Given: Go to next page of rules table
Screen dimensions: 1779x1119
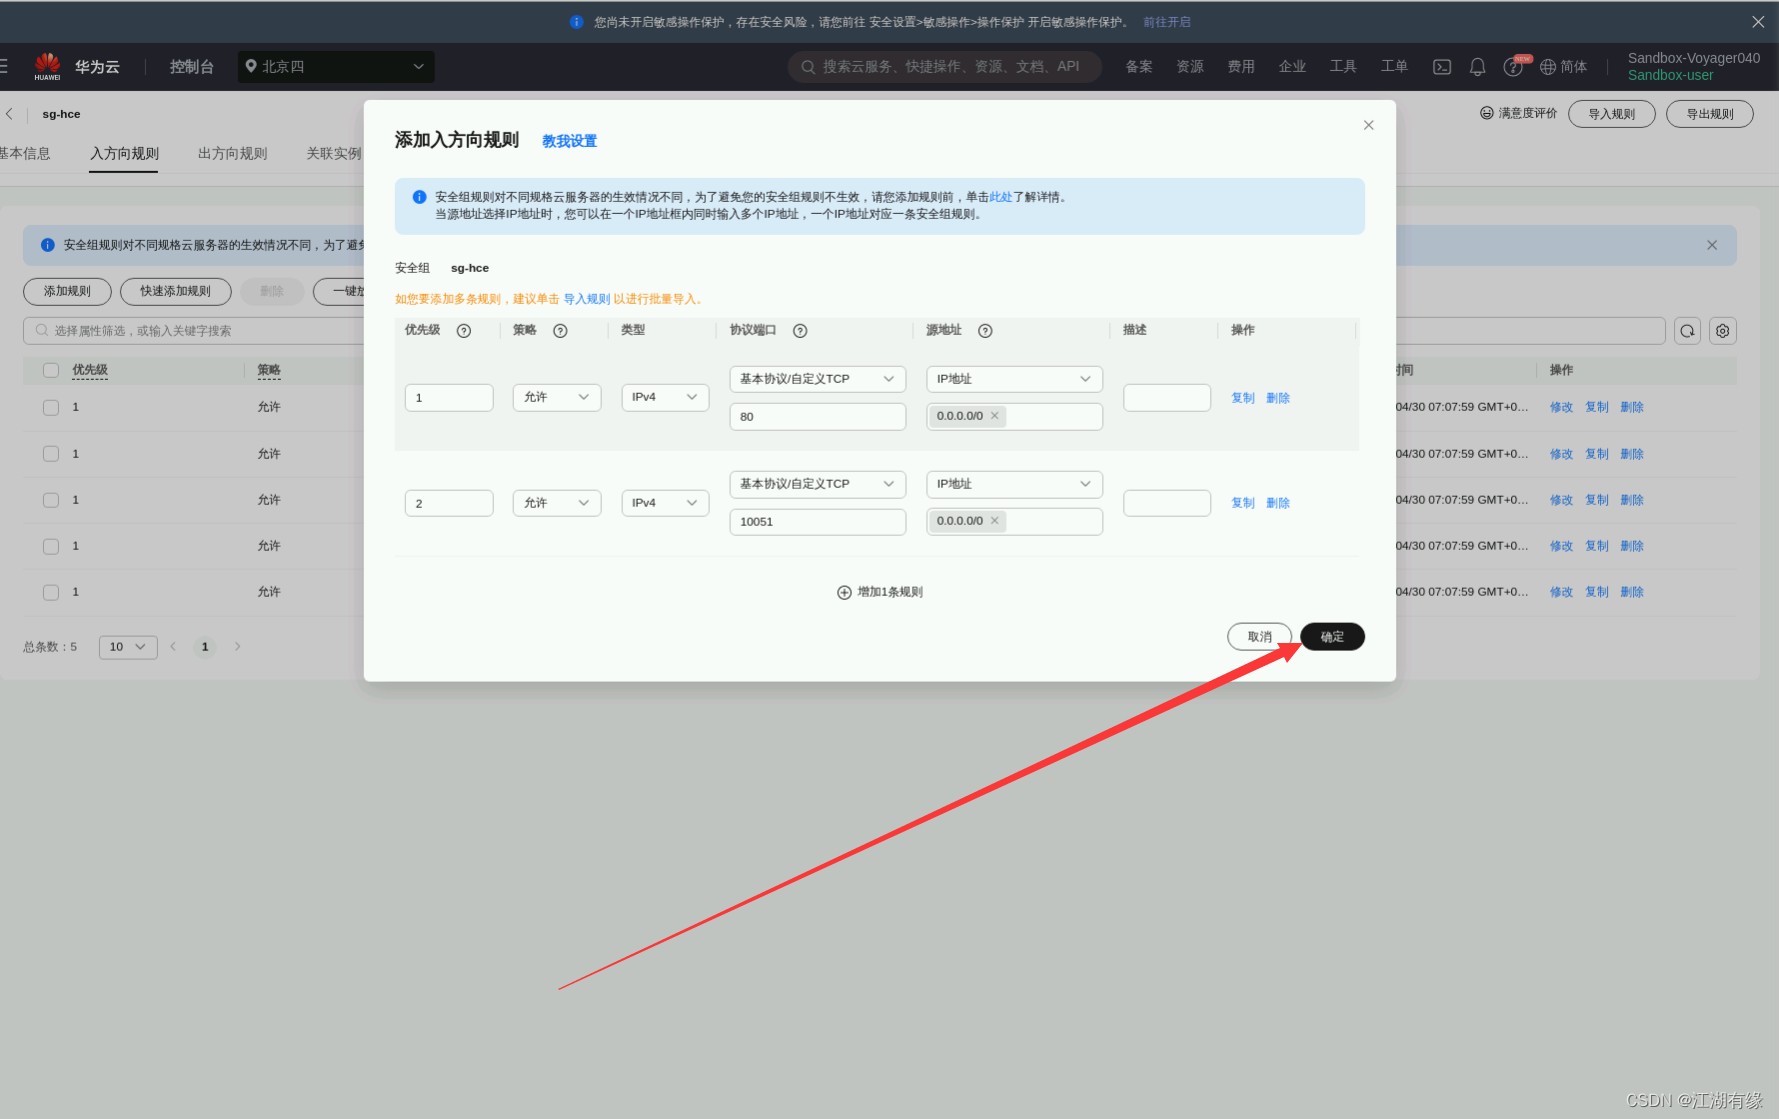Looking at the screenshot, I should [x=238, y=647].
